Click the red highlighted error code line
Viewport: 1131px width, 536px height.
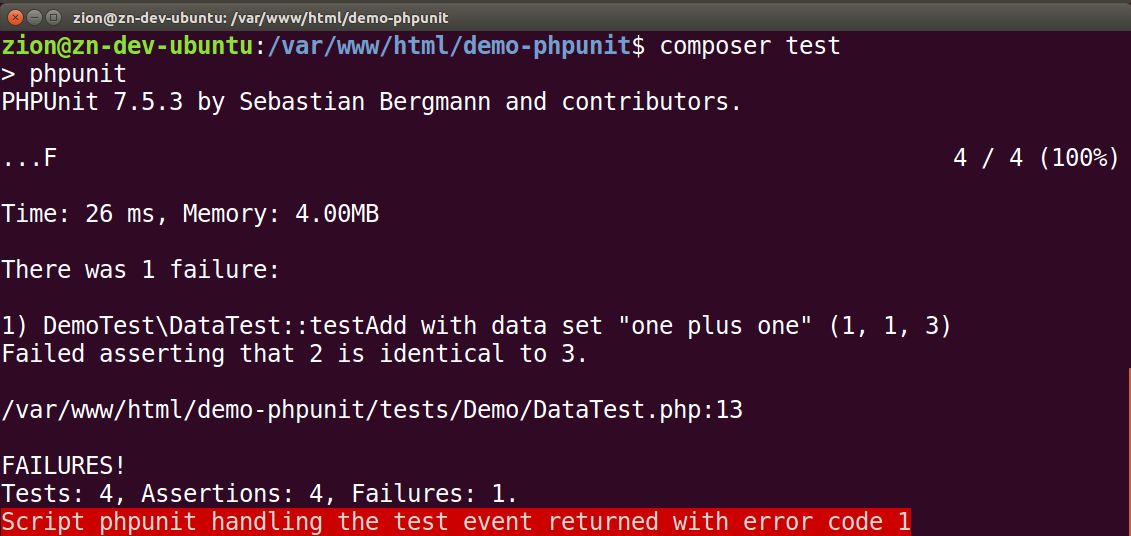coord(456,521)
